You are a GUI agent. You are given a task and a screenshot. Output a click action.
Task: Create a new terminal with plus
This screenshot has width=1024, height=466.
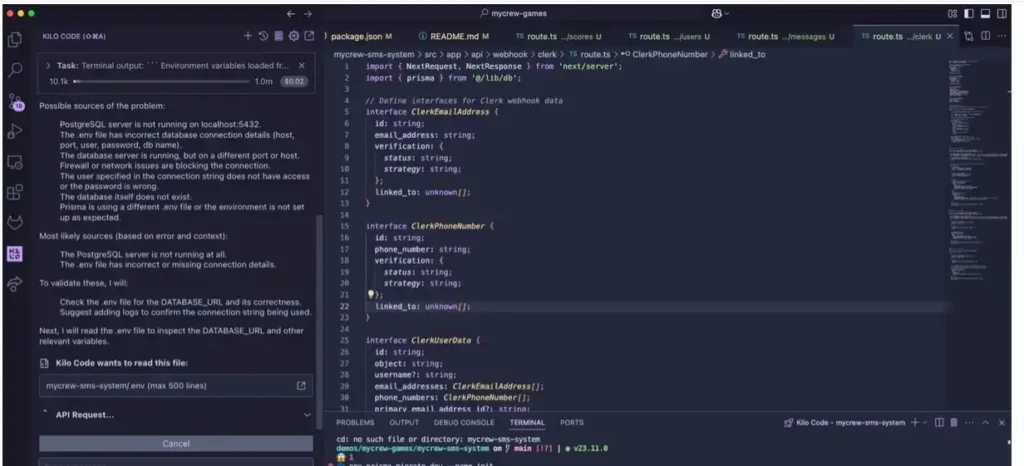[x=915, y=423]
